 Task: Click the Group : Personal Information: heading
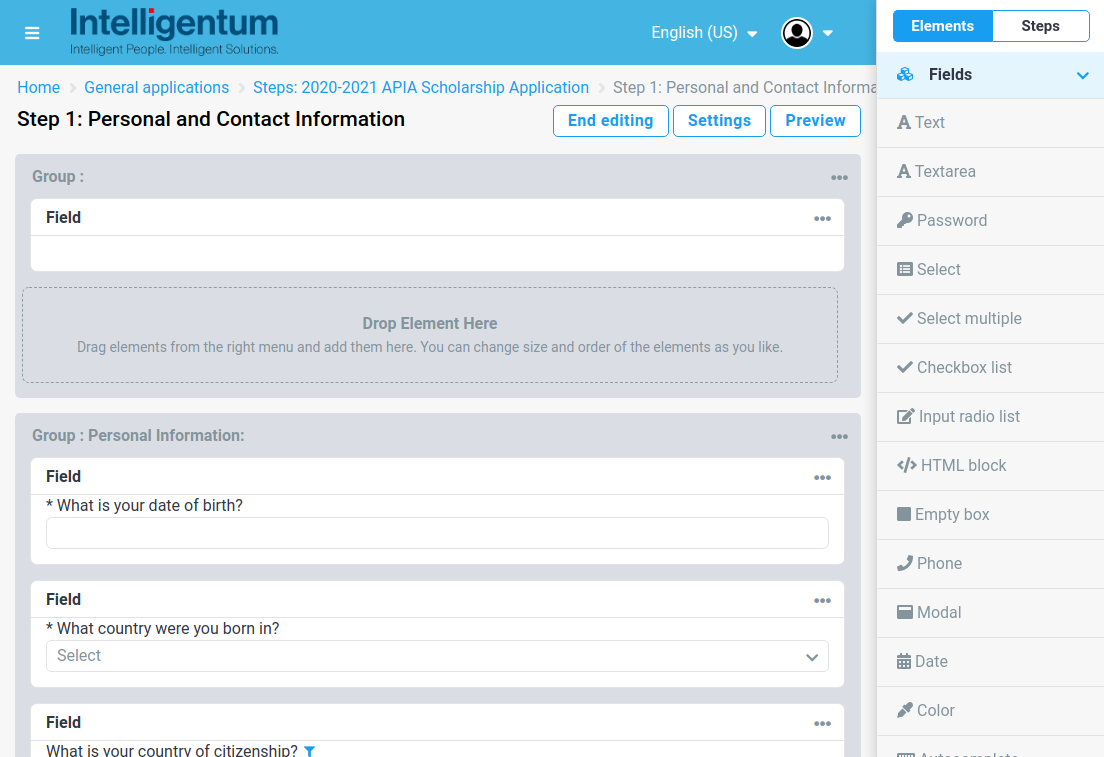[138, 436]
